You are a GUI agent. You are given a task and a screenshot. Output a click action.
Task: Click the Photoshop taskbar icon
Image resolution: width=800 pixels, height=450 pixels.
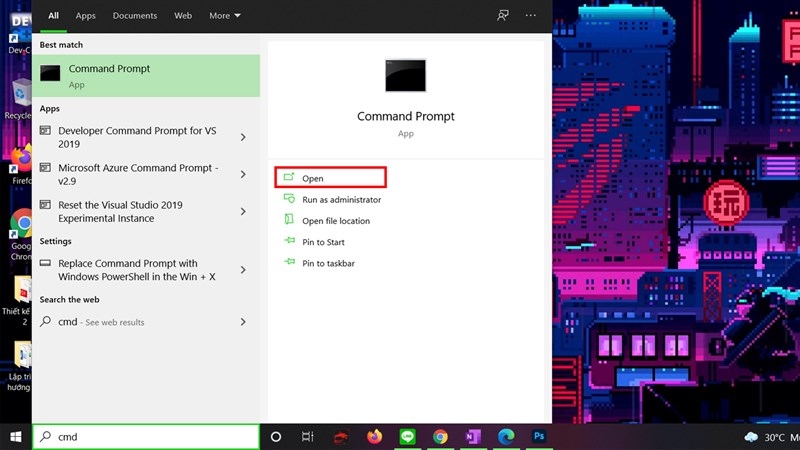[538, 437]
